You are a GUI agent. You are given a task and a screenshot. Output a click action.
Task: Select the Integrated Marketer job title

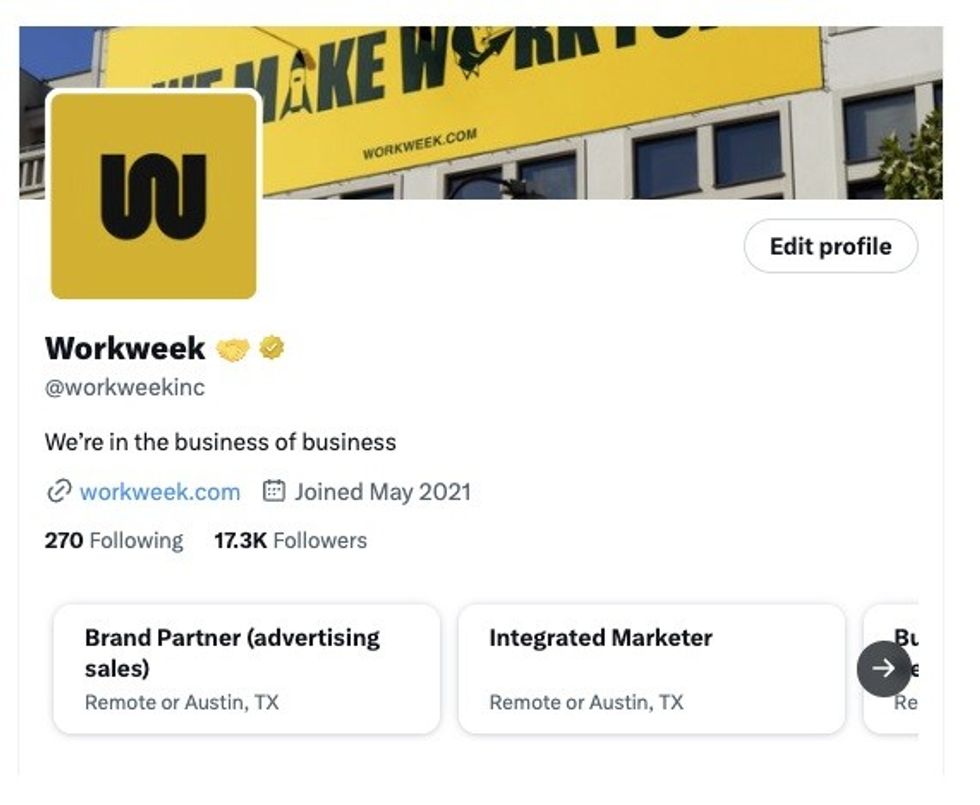coord(600,638)
